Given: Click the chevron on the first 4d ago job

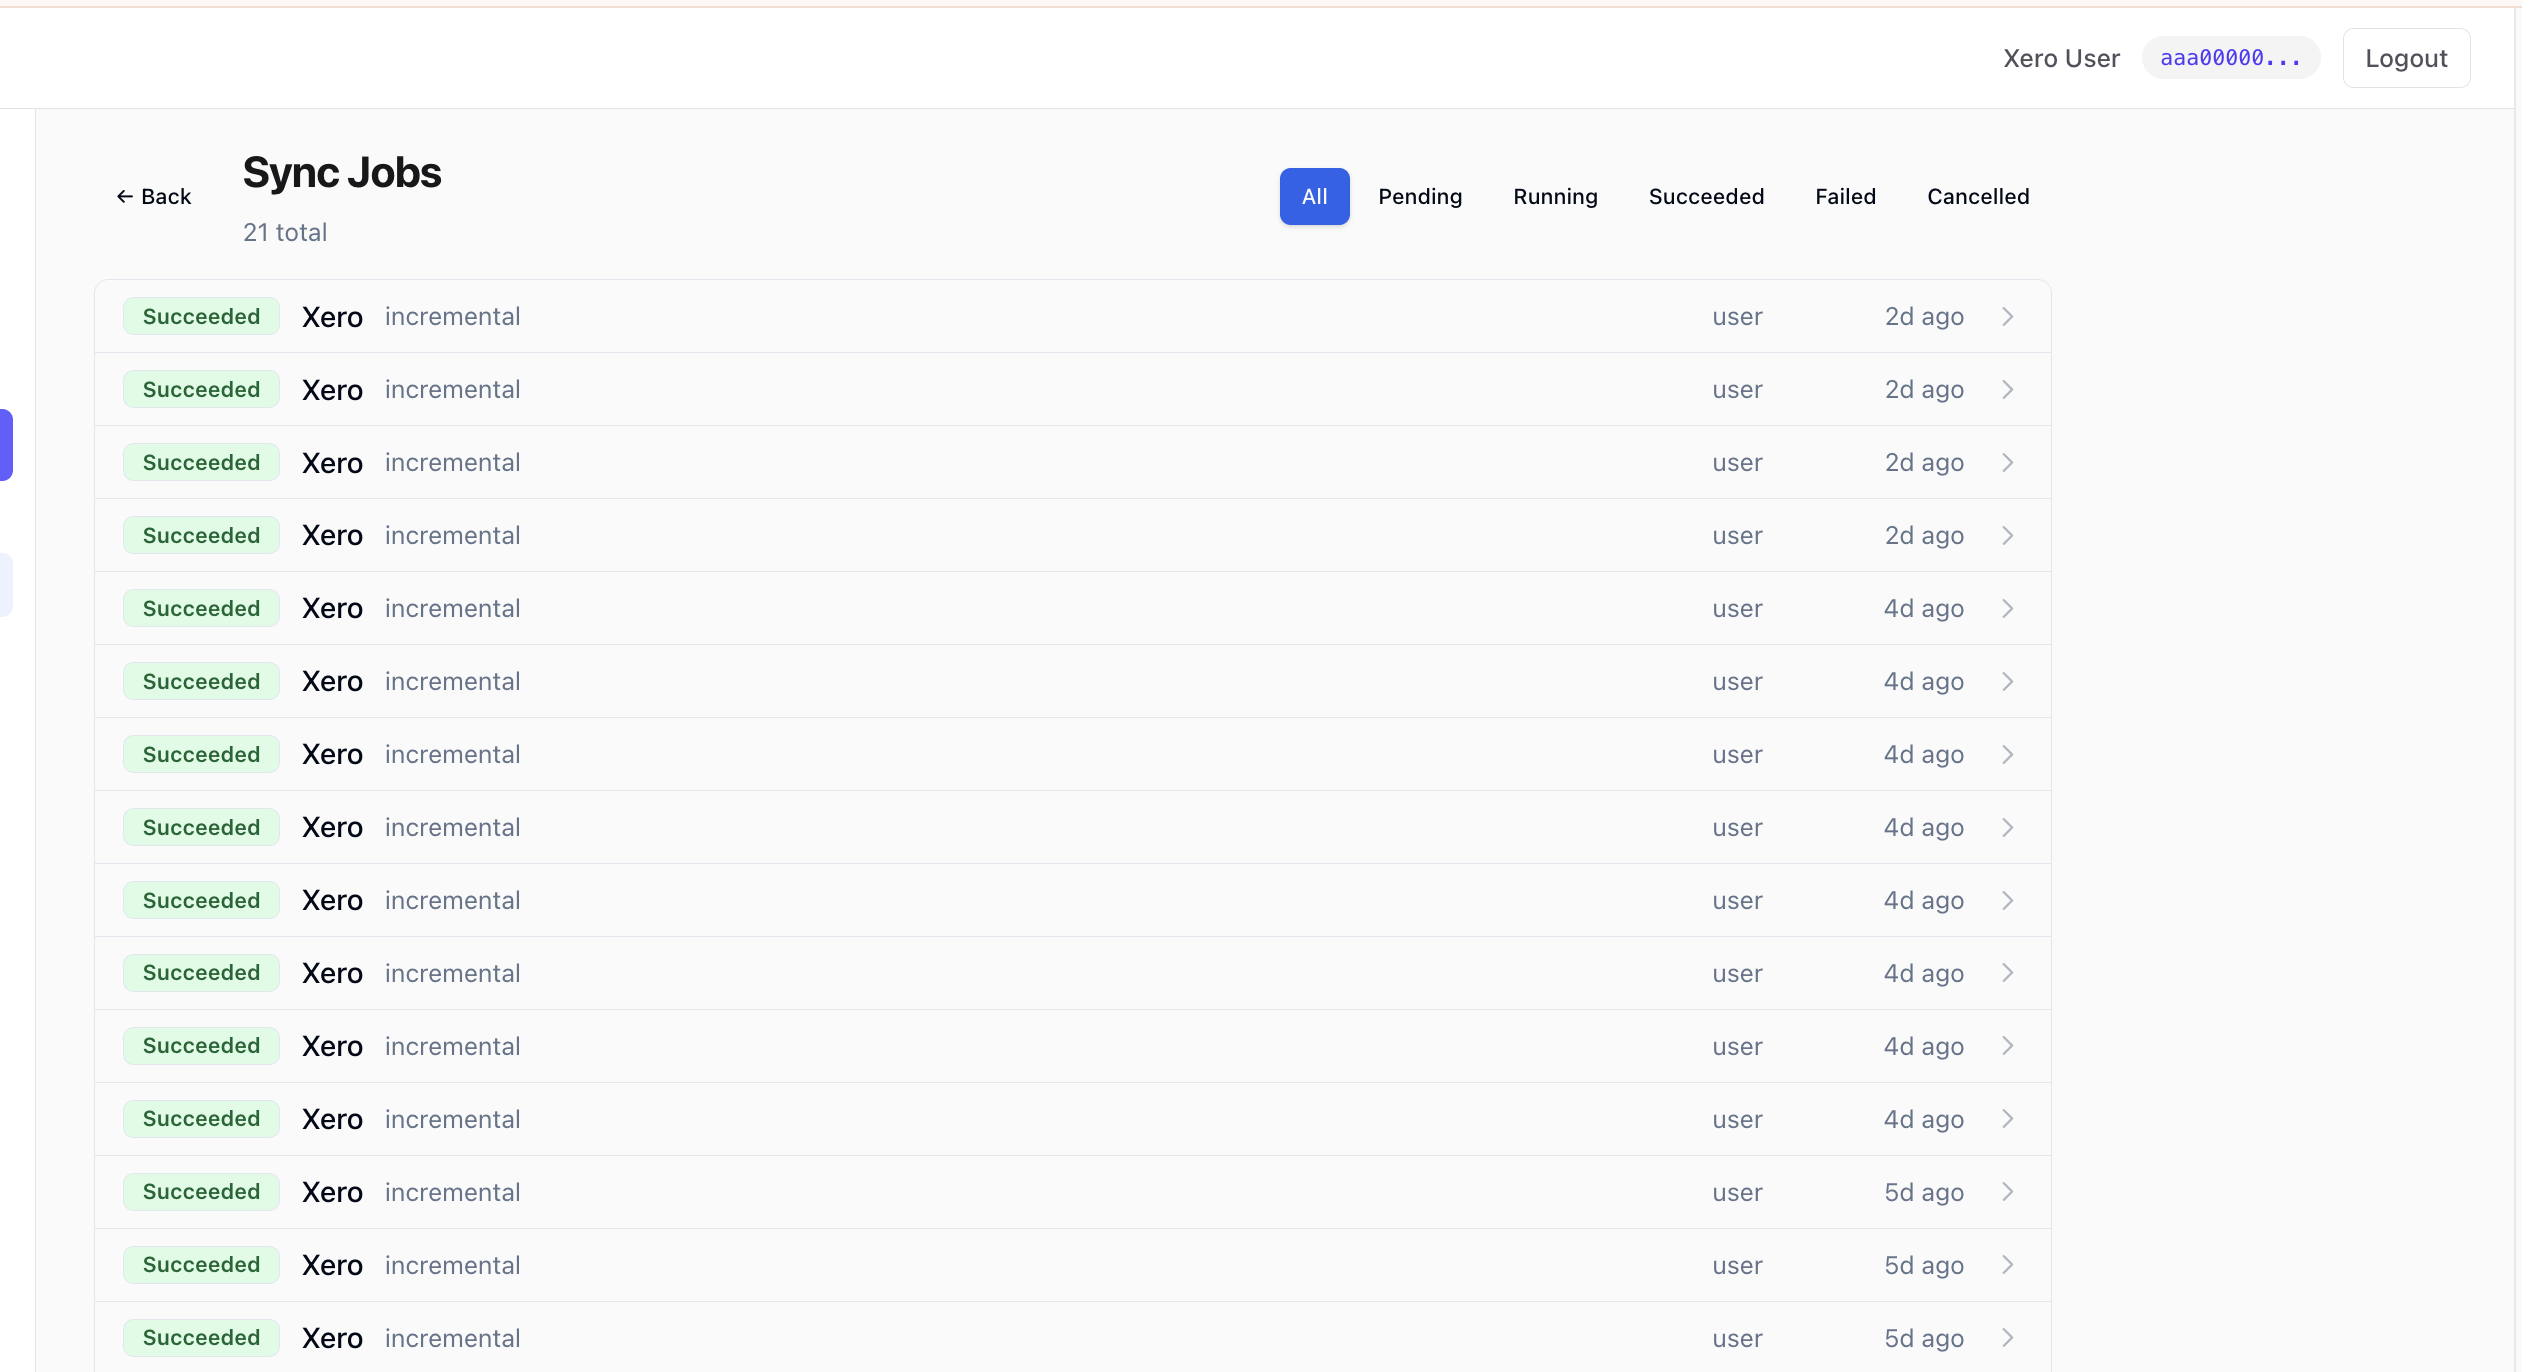Looking at the screenshot, I should (x=2009, y=608).
